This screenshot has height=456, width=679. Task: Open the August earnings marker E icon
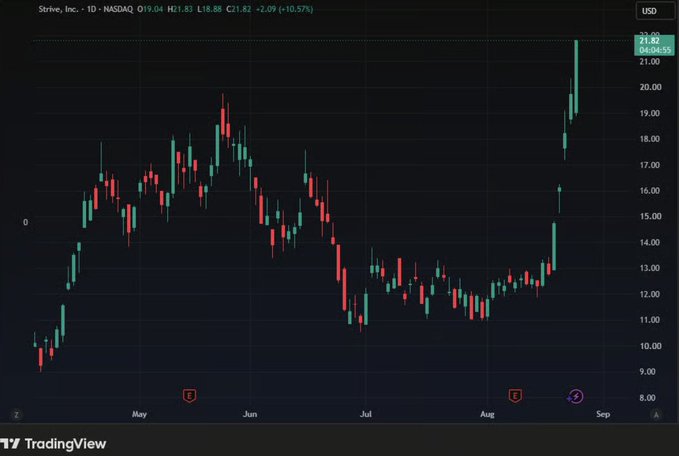click(x=515, y=395)
